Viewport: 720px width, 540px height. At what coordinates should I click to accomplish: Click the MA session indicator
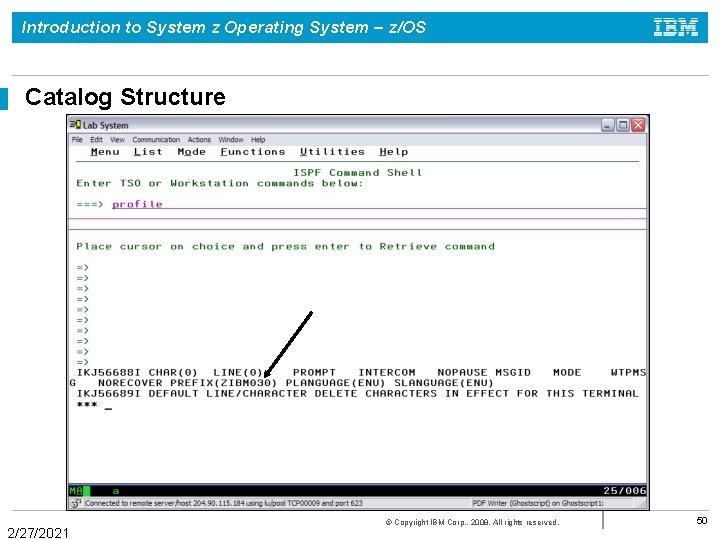(76, 490)
